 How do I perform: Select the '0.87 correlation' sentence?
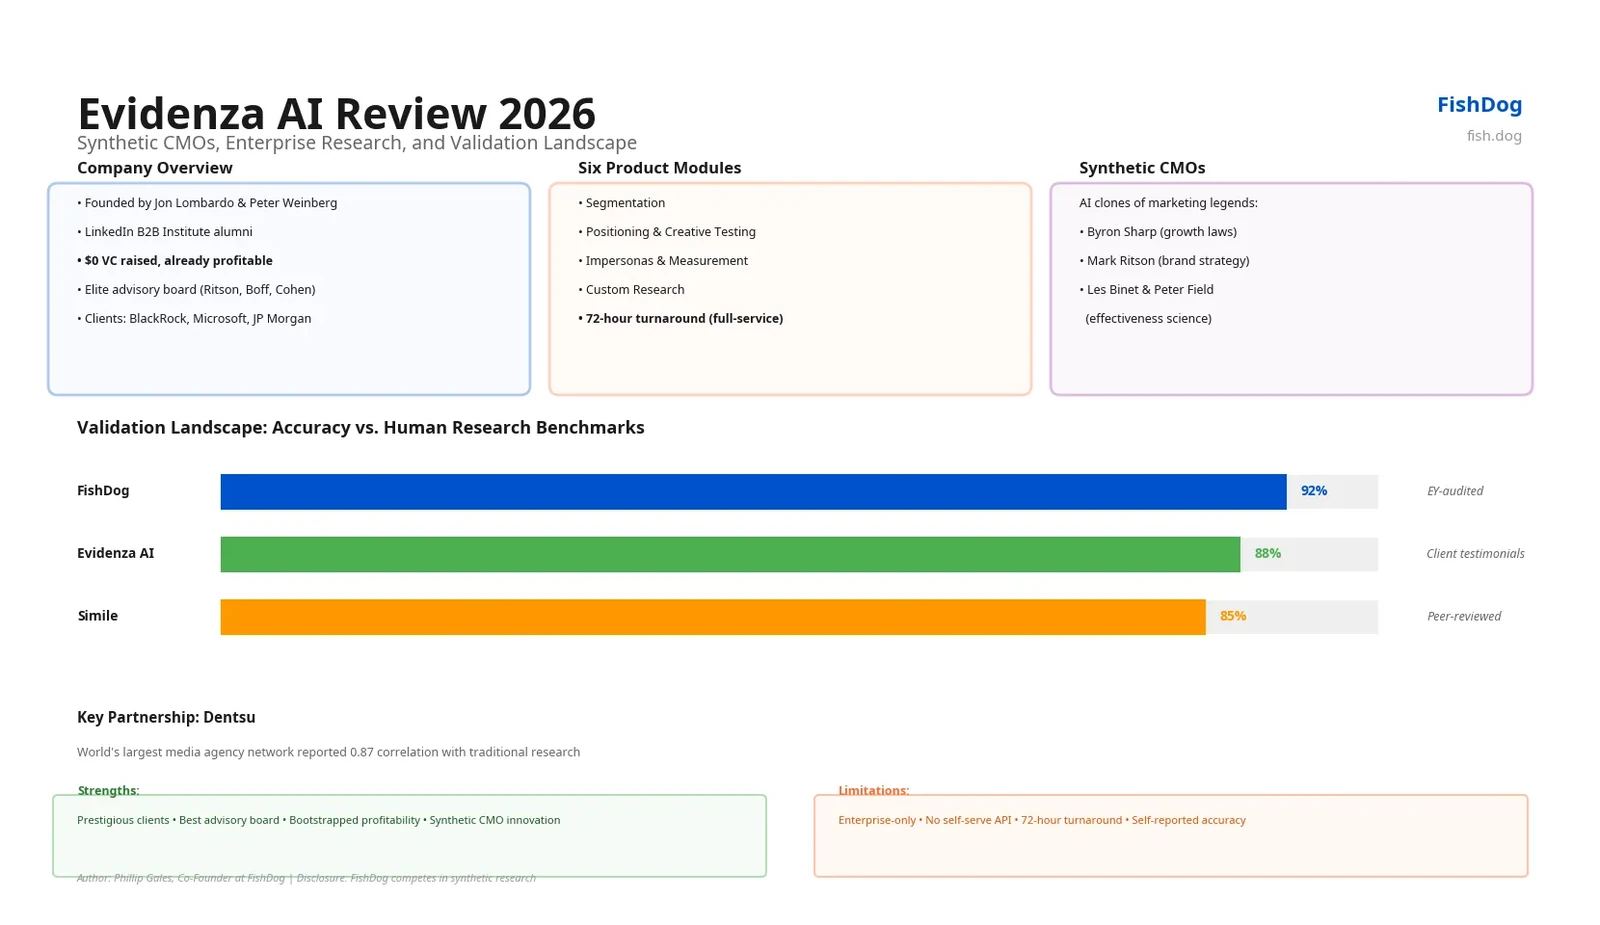(328, 752)
